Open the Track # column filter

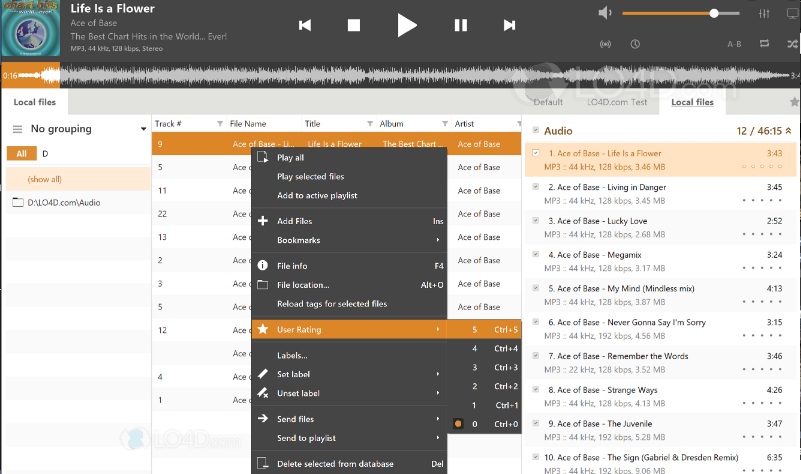click(220, 124)
